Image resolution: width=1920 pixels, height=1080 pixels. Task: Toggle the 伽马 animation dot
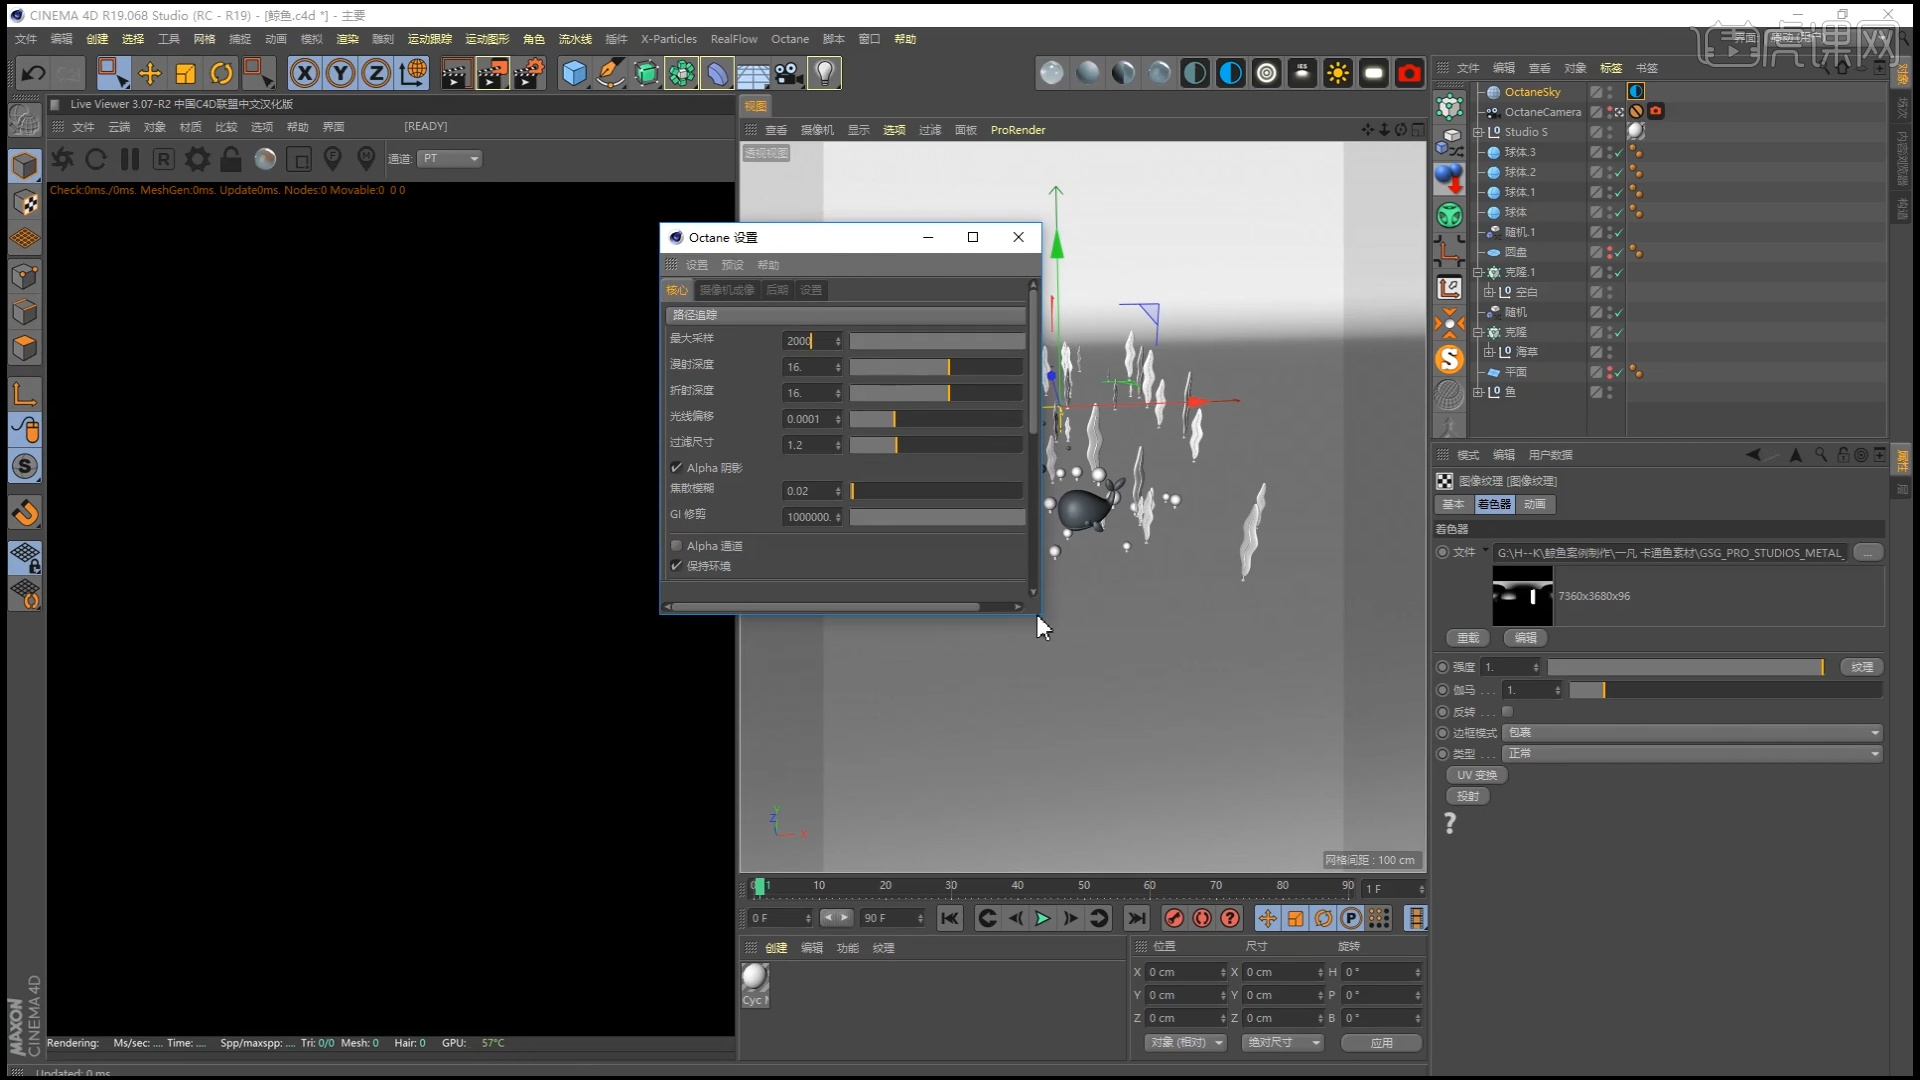point(1442,690)
